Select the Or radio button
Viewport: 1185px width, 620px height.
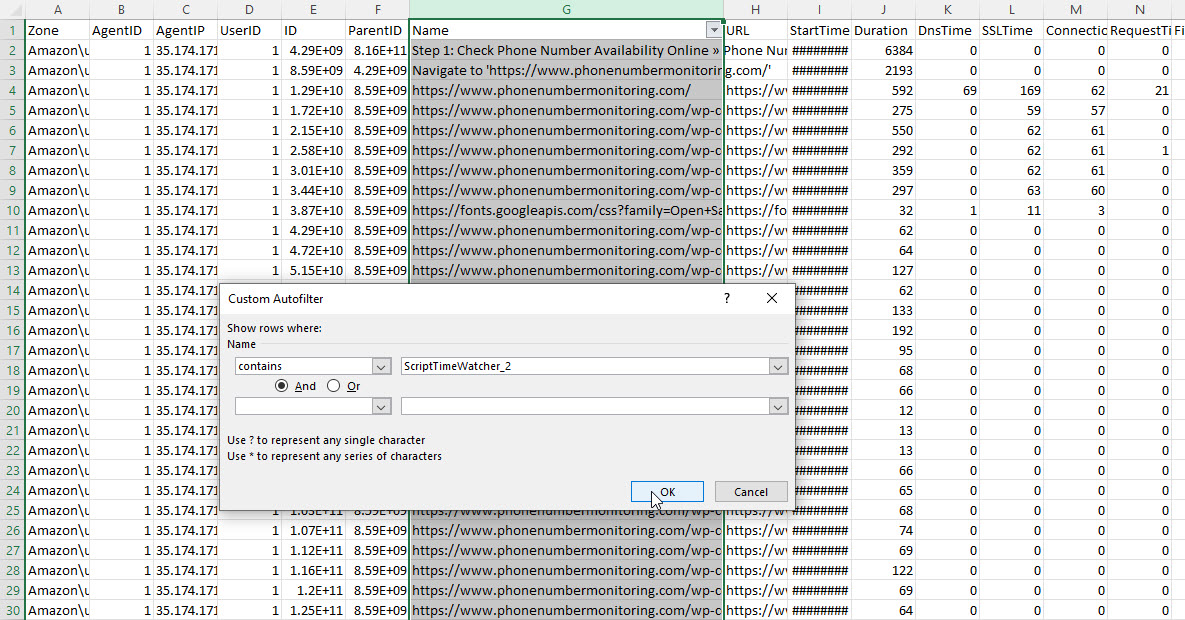pos(334,386)
